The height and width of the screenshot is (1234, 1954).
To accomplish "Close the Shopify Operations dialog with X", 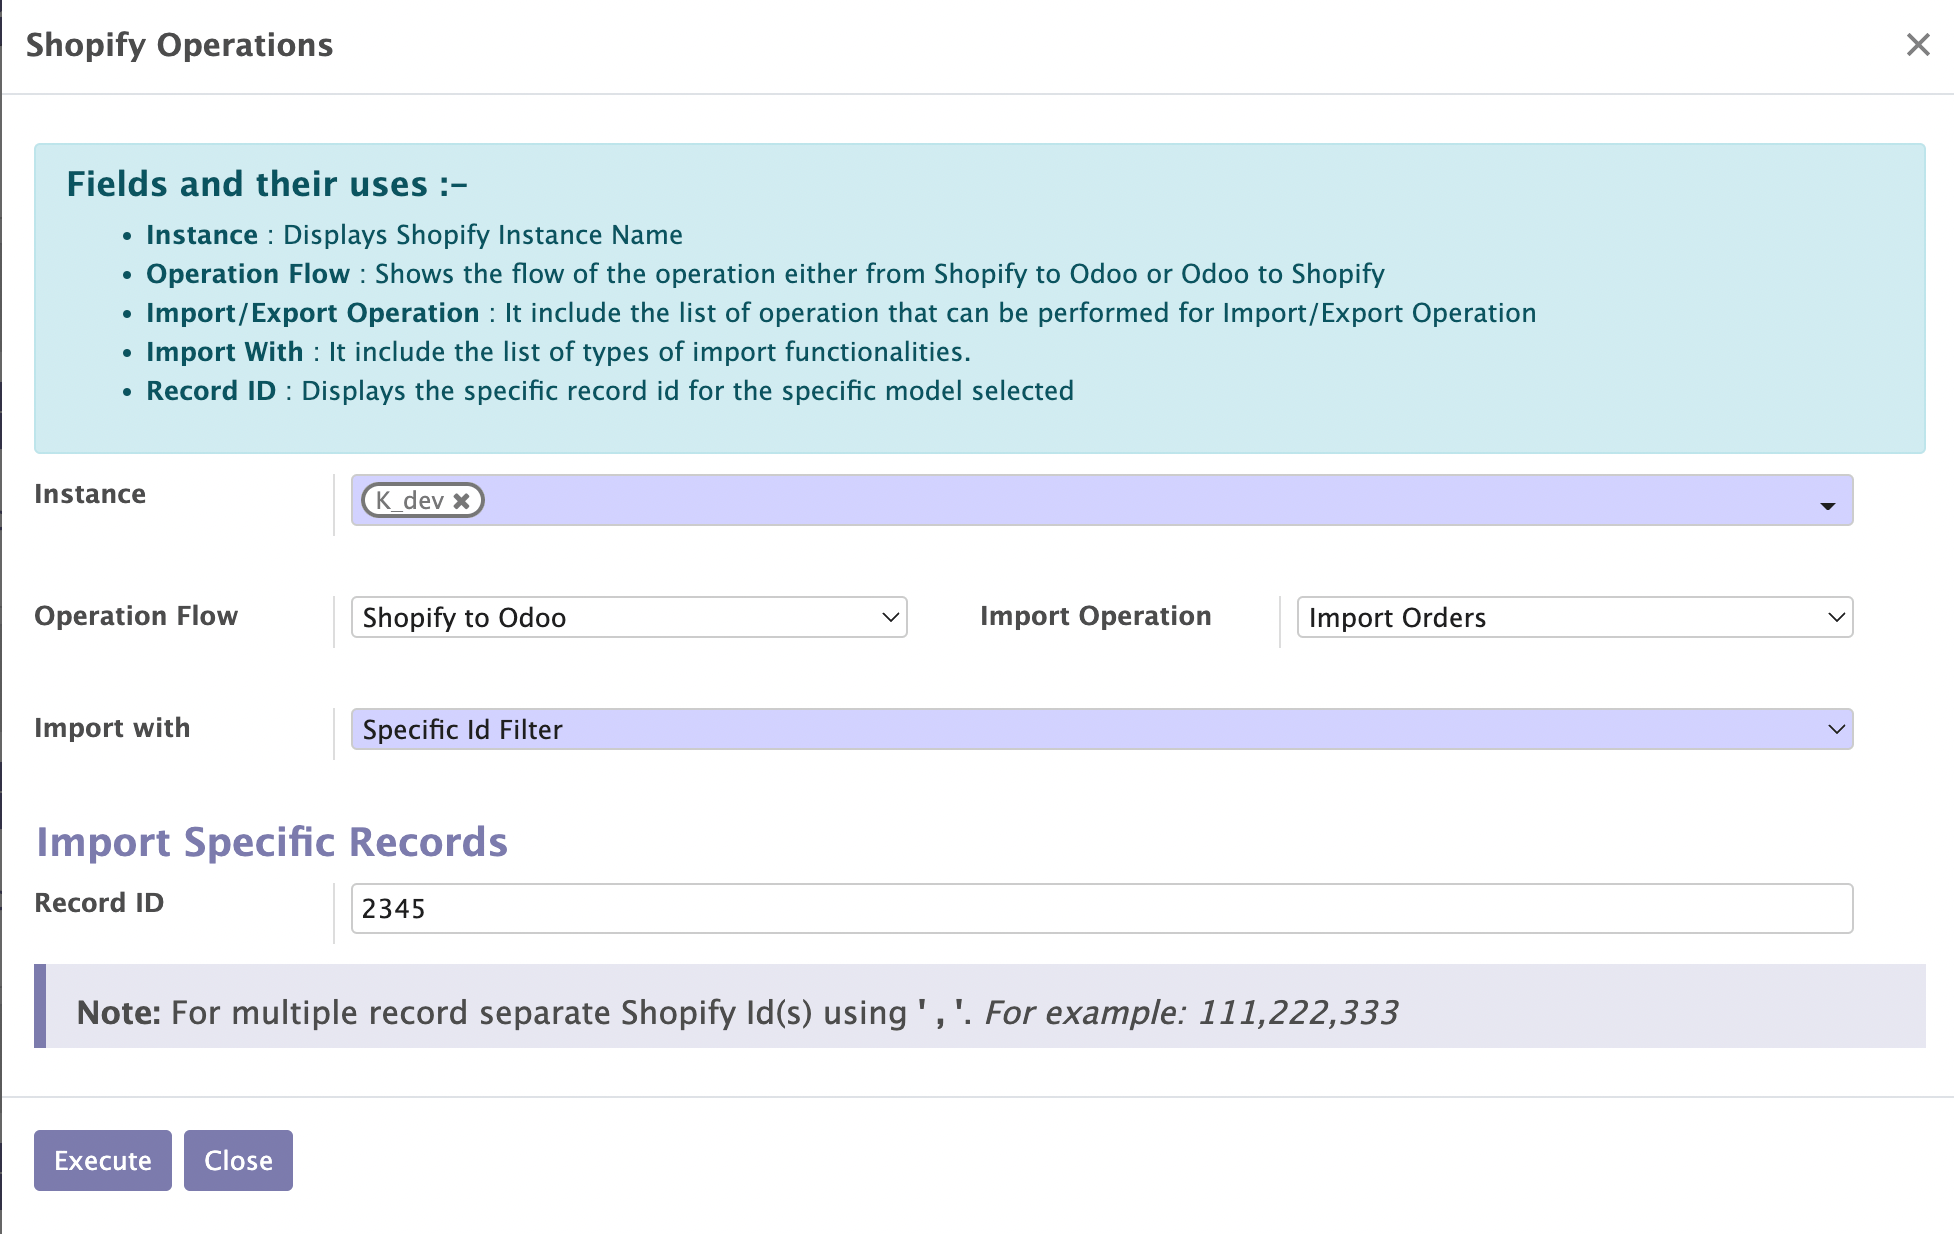I will (1917, 45).
